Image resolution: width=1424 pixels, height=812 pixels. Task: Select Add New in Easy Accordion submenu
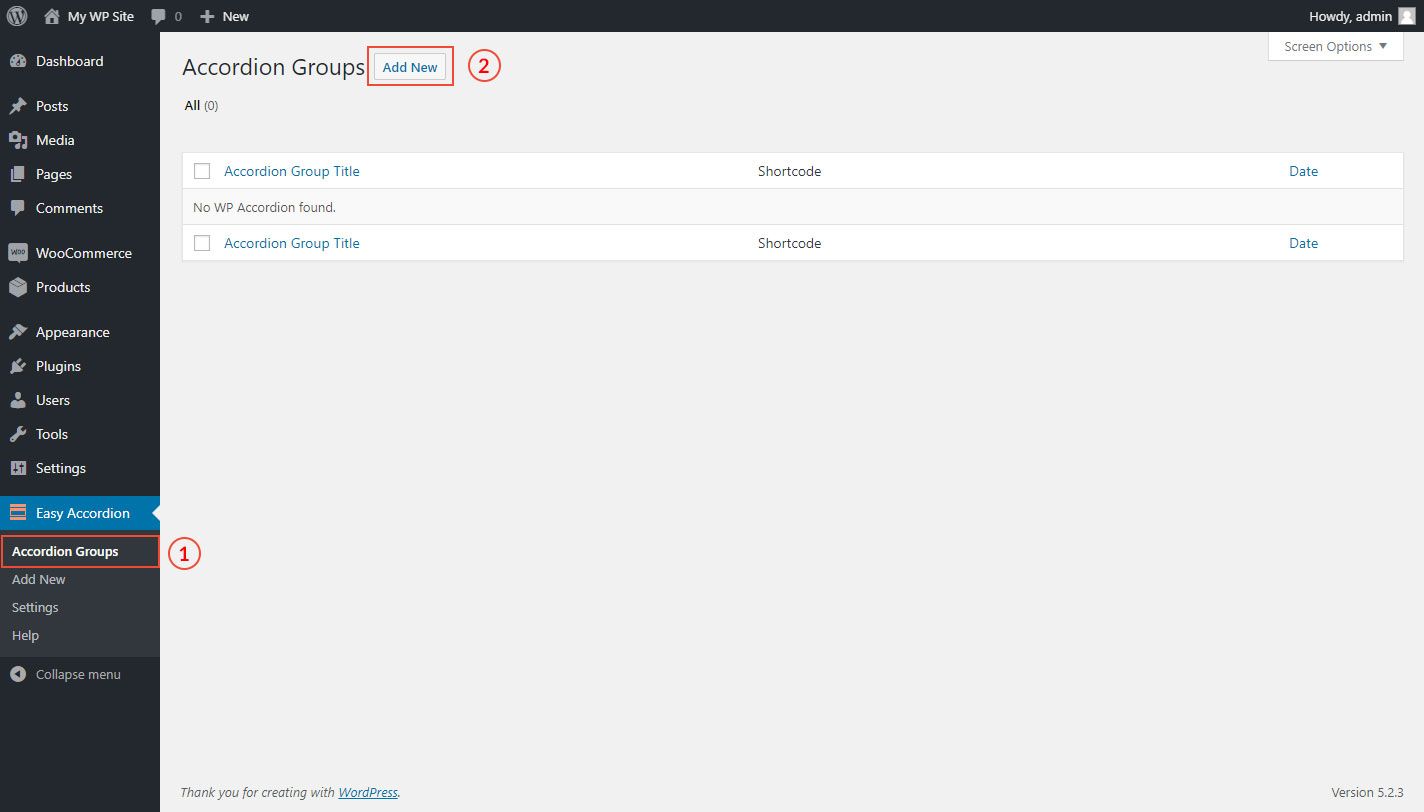click(x=39, y=579)
